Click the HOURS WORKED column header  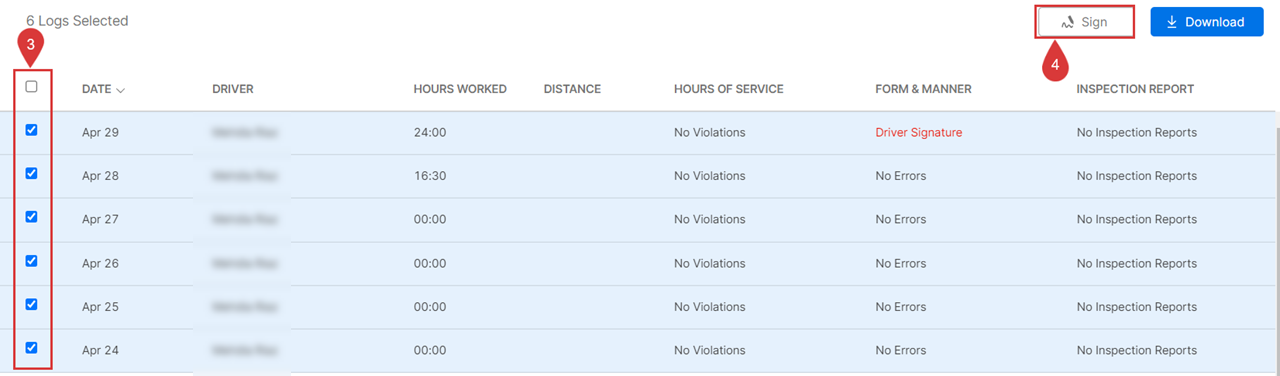(460, 89)
